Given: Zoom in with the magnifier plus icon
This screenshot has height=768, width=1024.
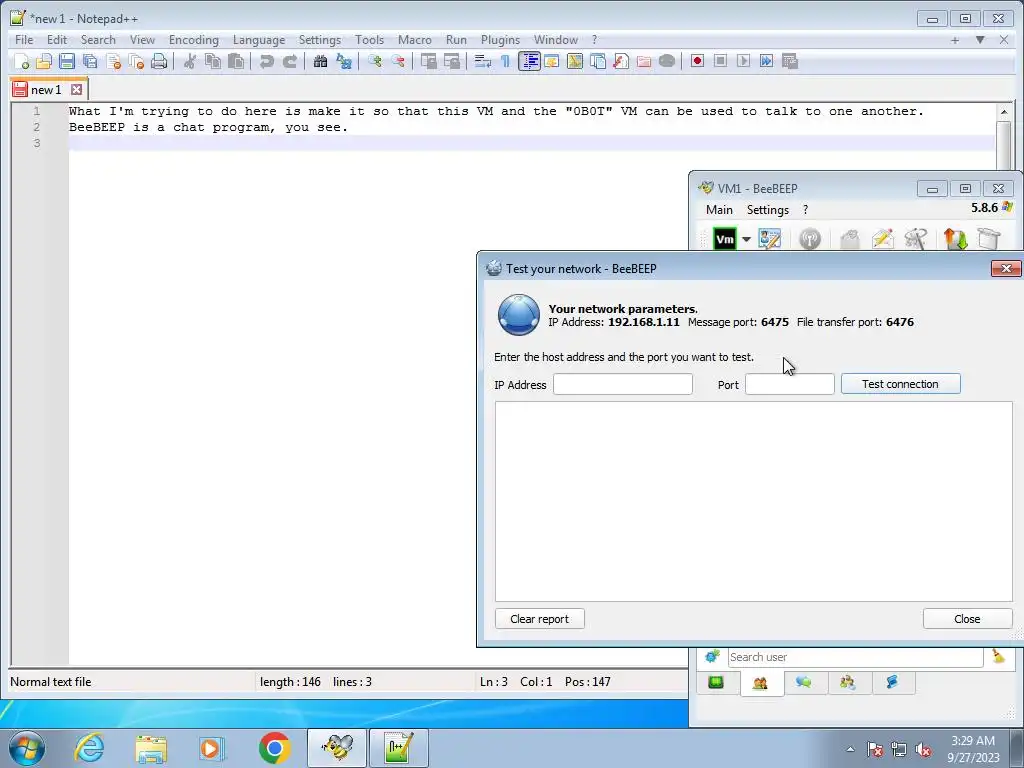Looking at the screenshot, I should tap(375, 61).
